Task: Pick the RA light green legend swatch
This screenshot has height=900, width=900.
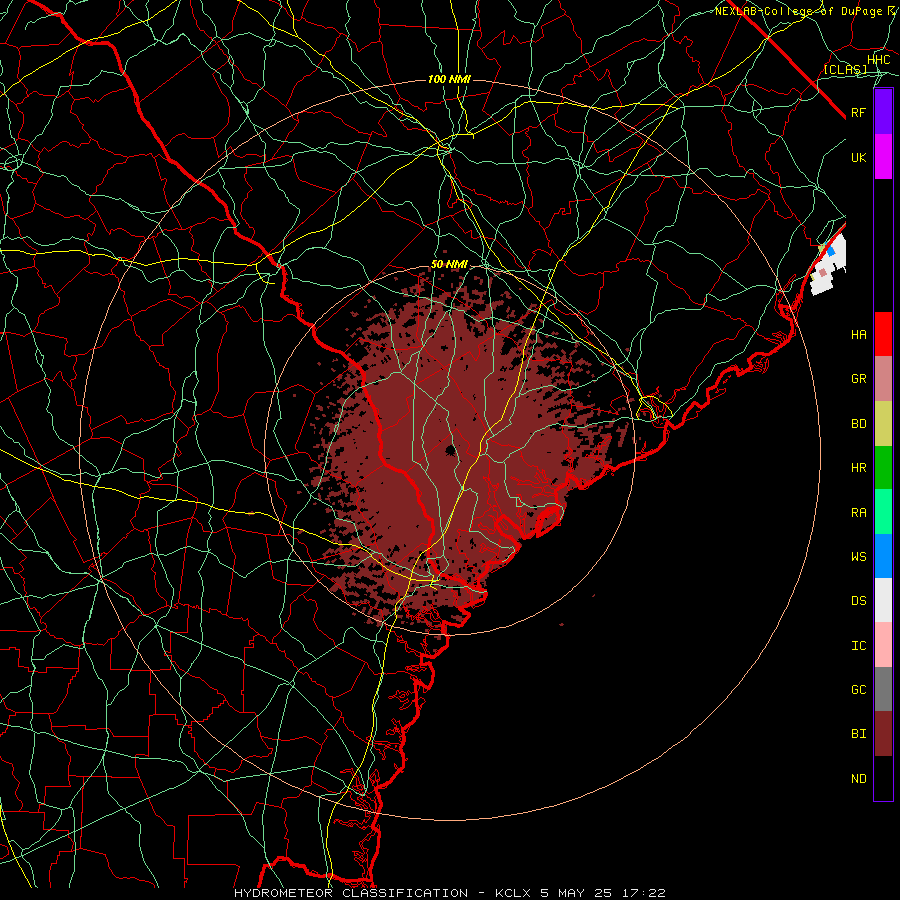Action: (883, 512)
